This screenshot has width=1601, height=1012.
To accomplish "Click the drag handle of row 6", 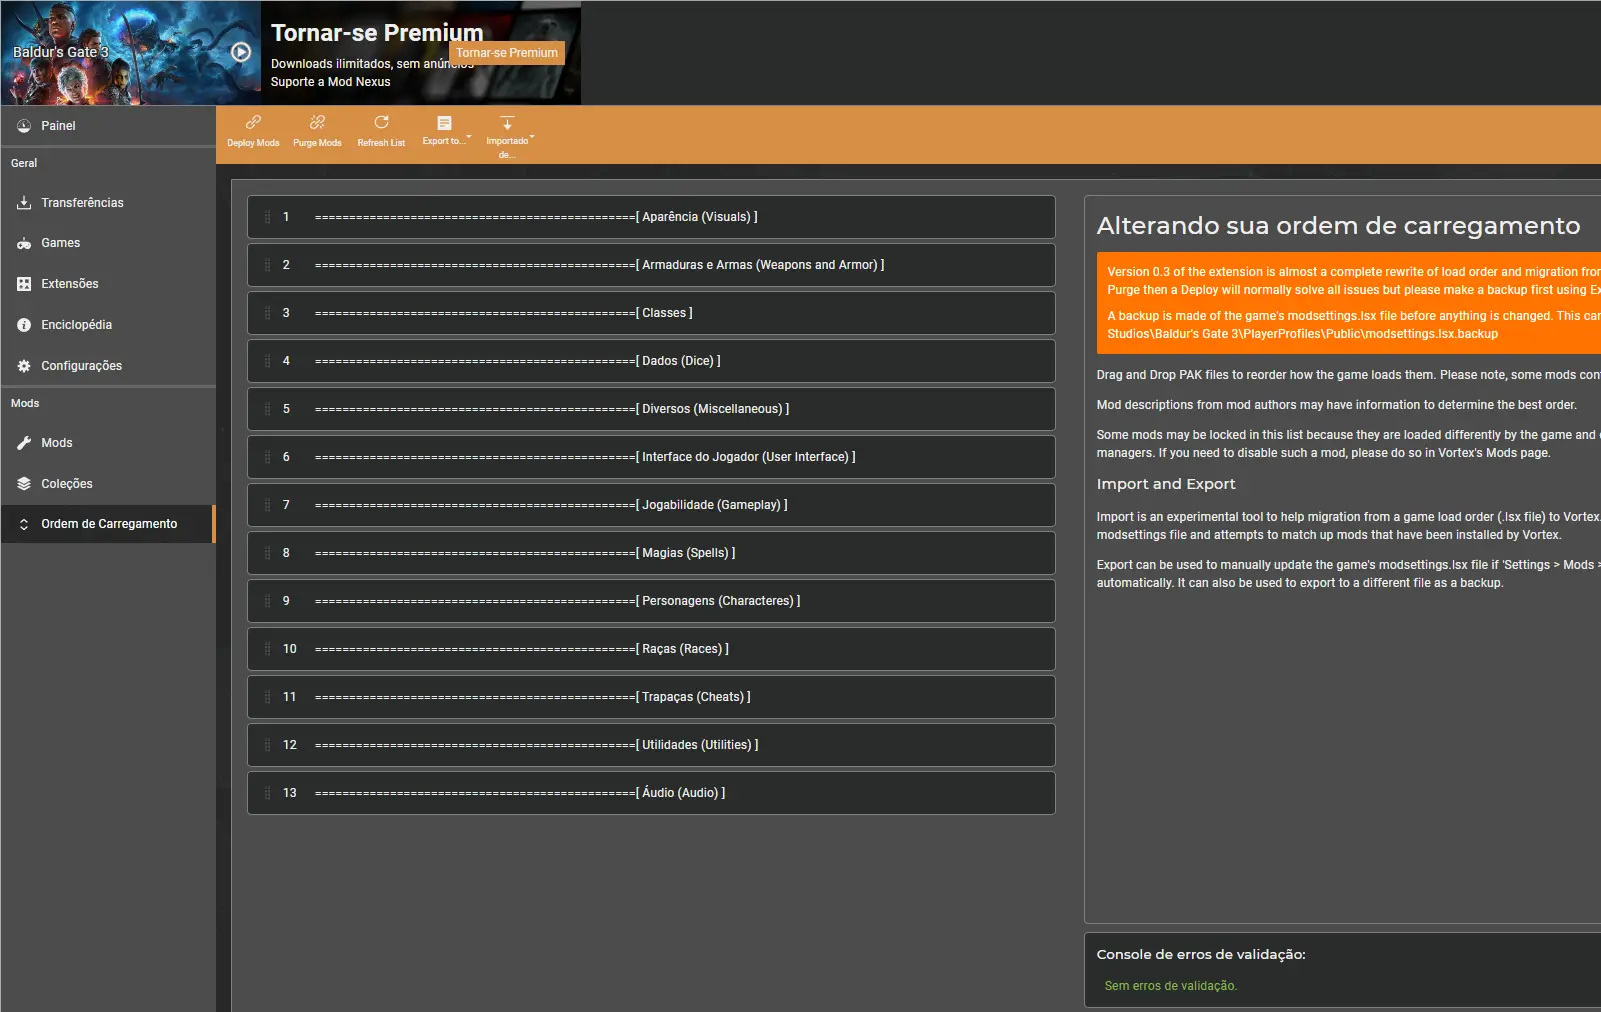I will point(267,457).
